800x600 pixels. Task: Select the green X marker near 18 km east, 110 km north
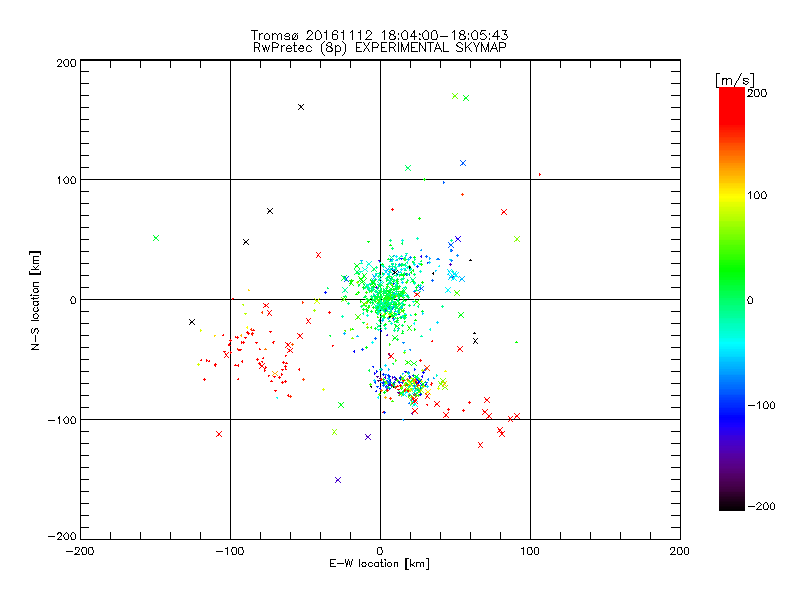[x=408, y=168]
